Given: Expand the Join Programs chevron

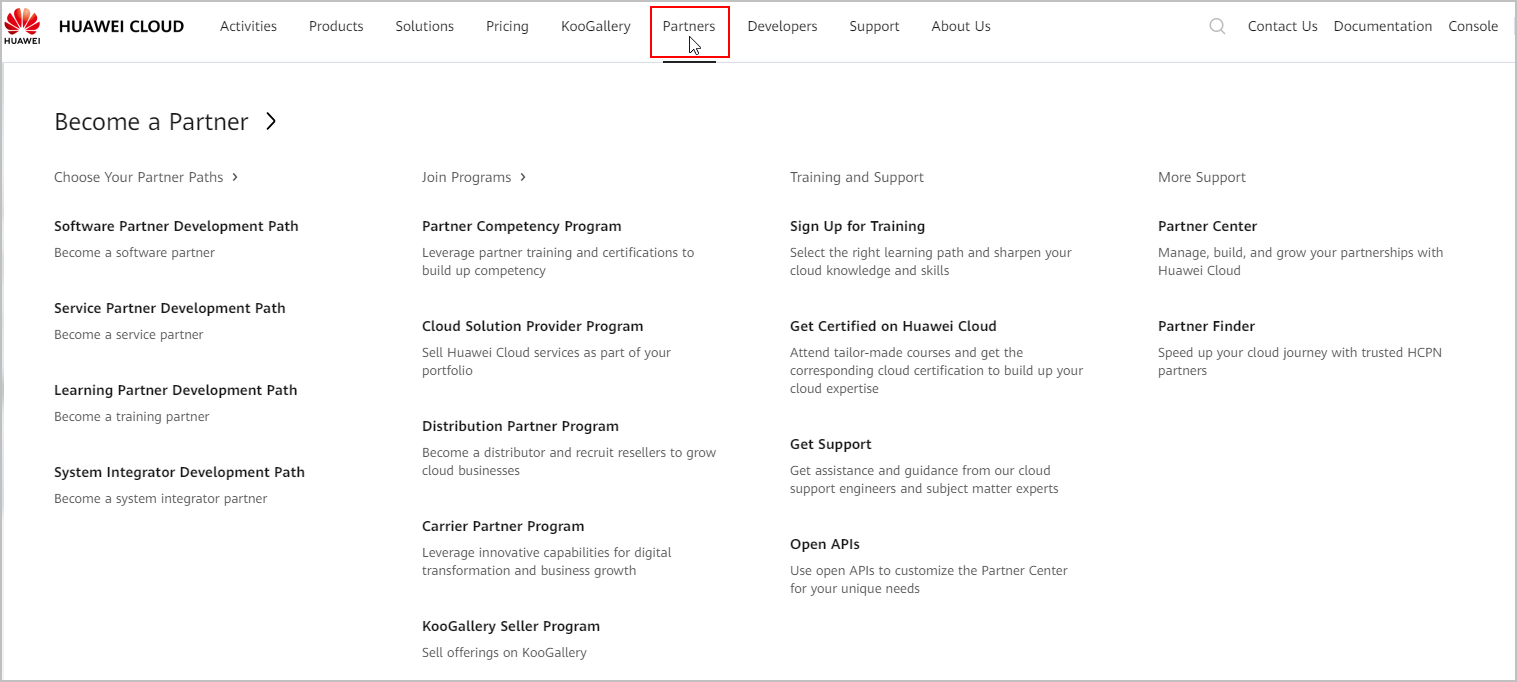Looking at the screenshot, I should 523,177.
